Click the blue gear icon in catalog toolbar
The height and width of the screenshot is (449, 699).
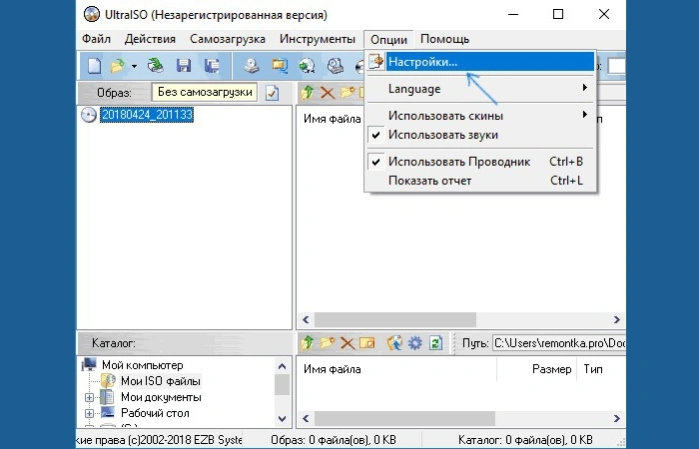click(415, 343)
